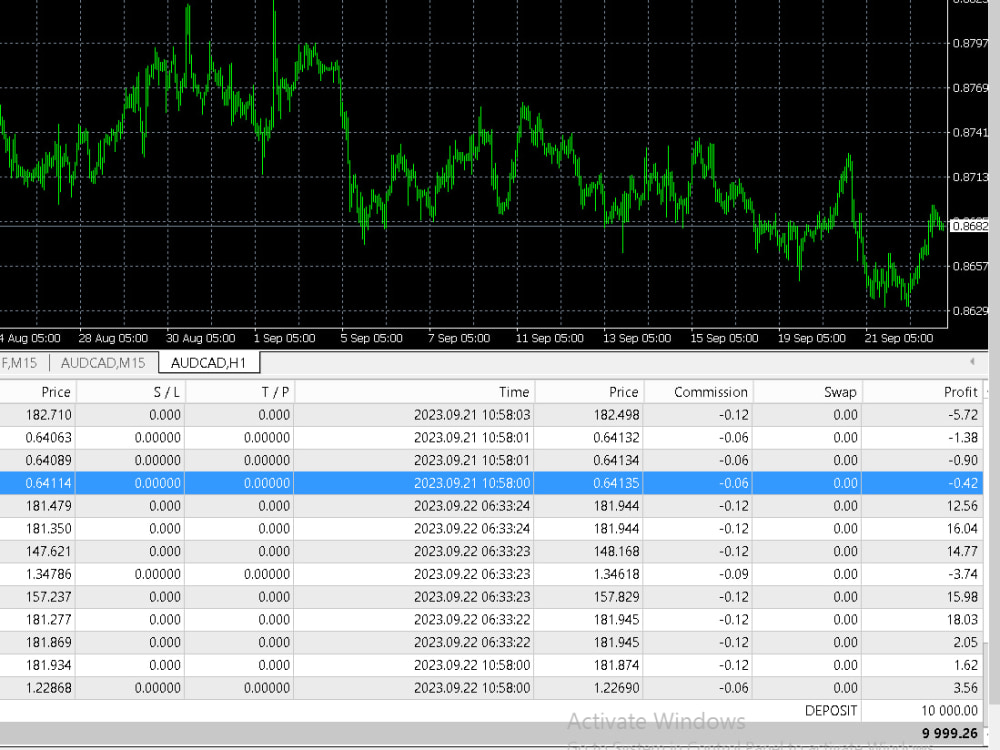This screenshot has width=1000, height=750.
Task: Sort by the T / P column header
Action: pos(240,392)
